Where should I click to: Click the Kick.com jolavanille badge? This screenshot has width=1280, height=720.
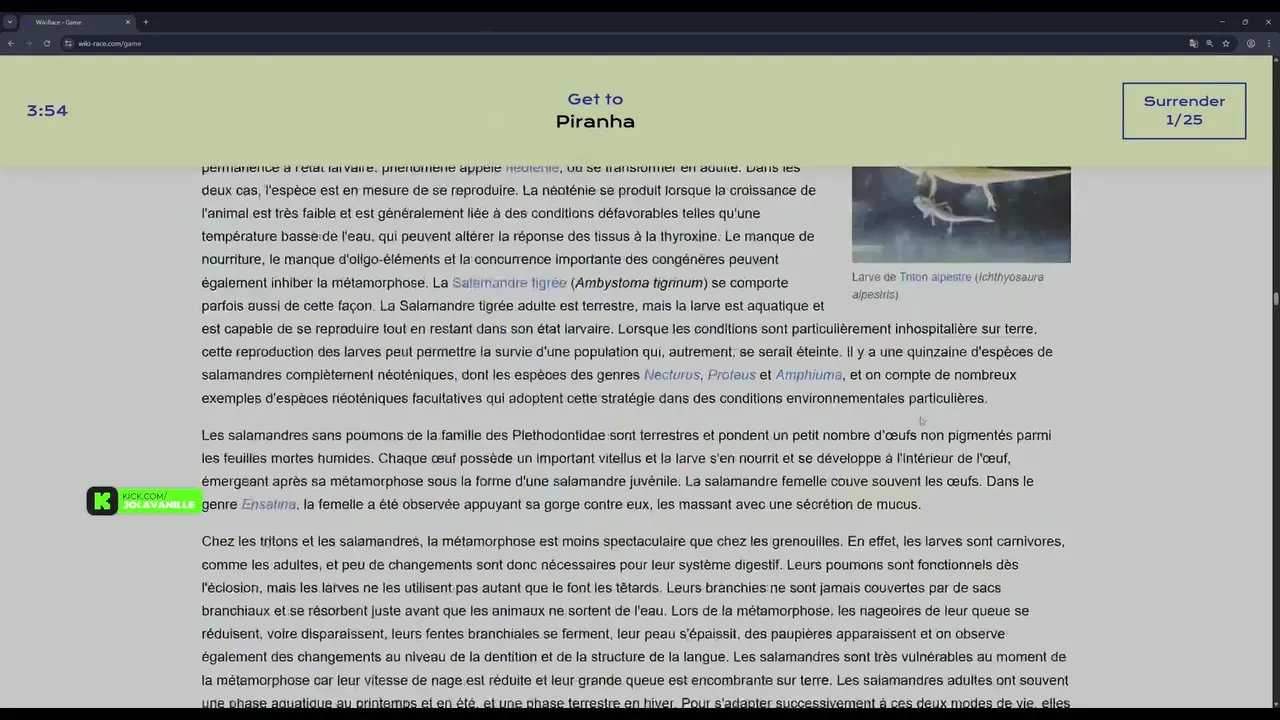(x=144, y=501)
